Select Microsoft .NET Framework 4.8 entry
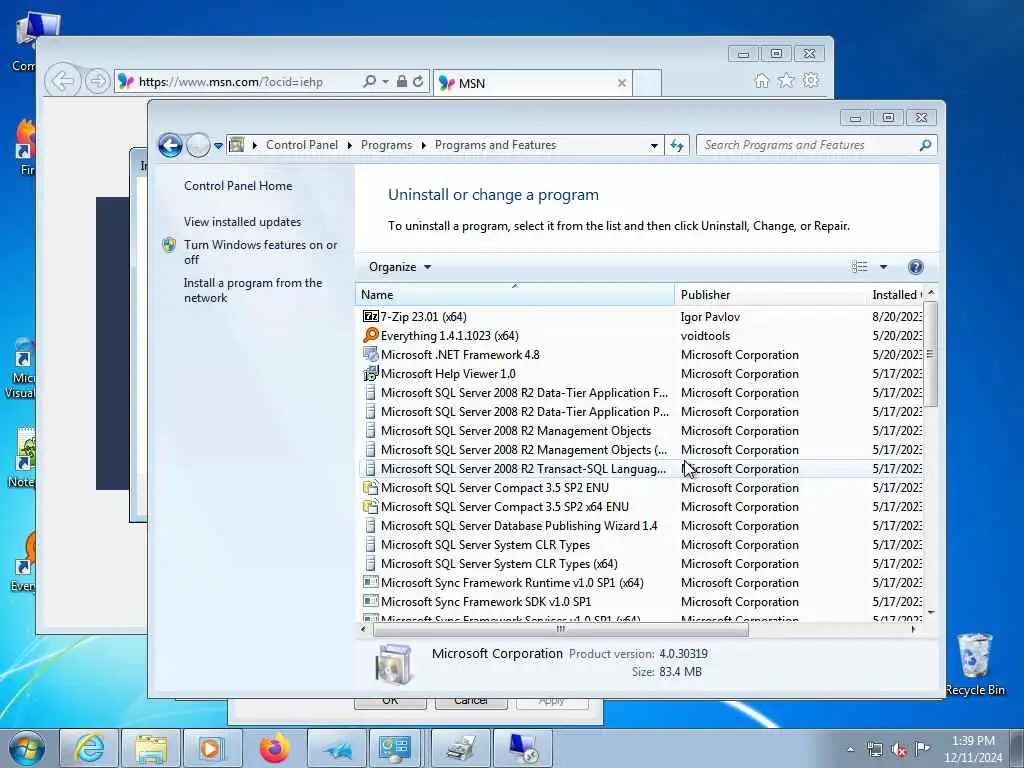 [642, 355]
